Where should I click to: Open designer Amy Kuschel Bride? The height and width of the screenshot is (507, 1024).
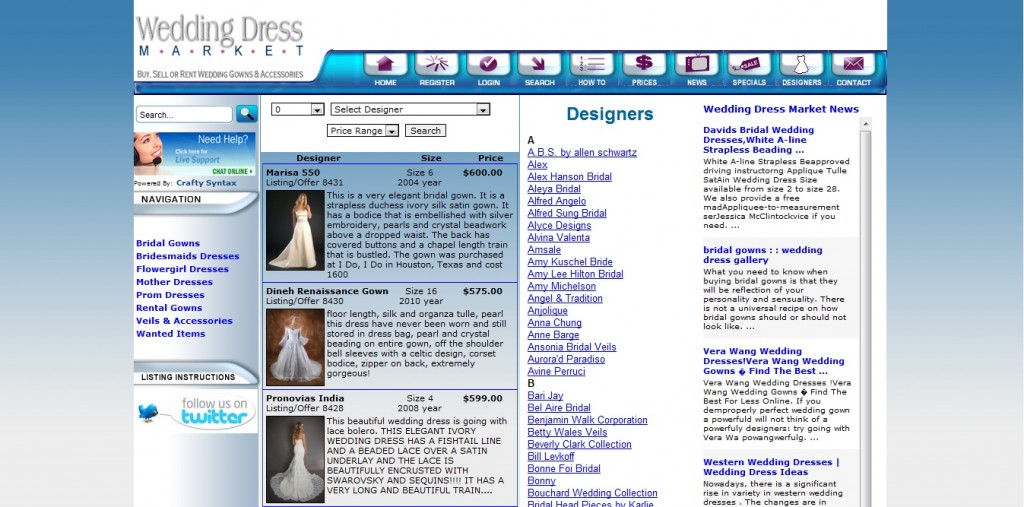[x=570, y=262]
